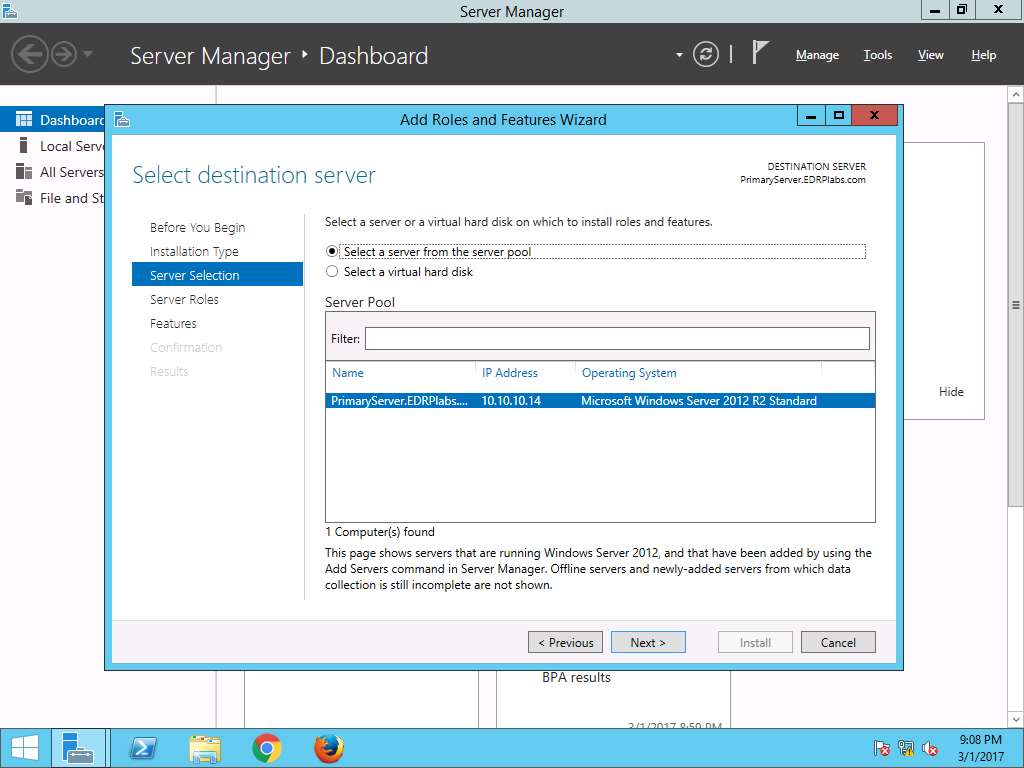Click the scrollbar down arrow in Server Manager
The image size is (1024, 768).
(x=1016, y=720)
